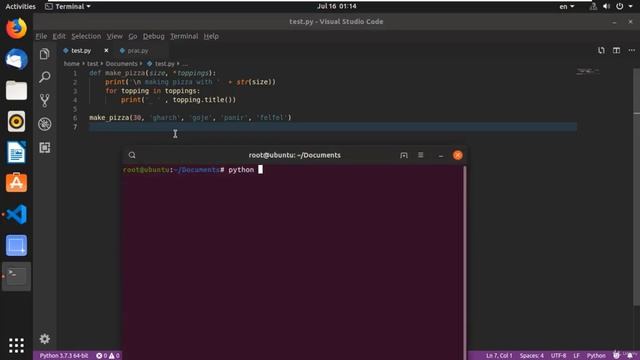Open the View menu
Image resolution: width=640 pixels, height=360 pixels.
click(115, 36)
